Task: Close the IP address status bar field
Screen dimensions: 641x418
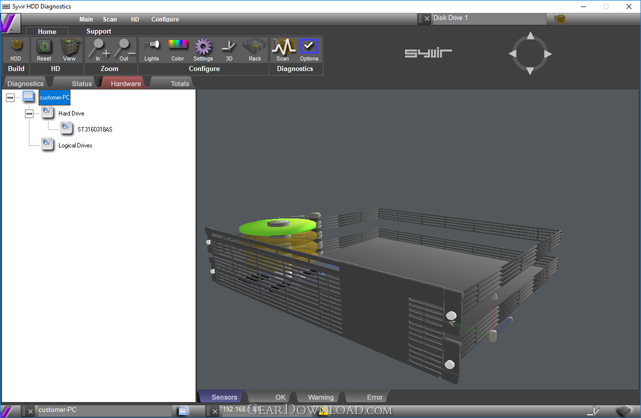Action: click(x=215, y=411)
